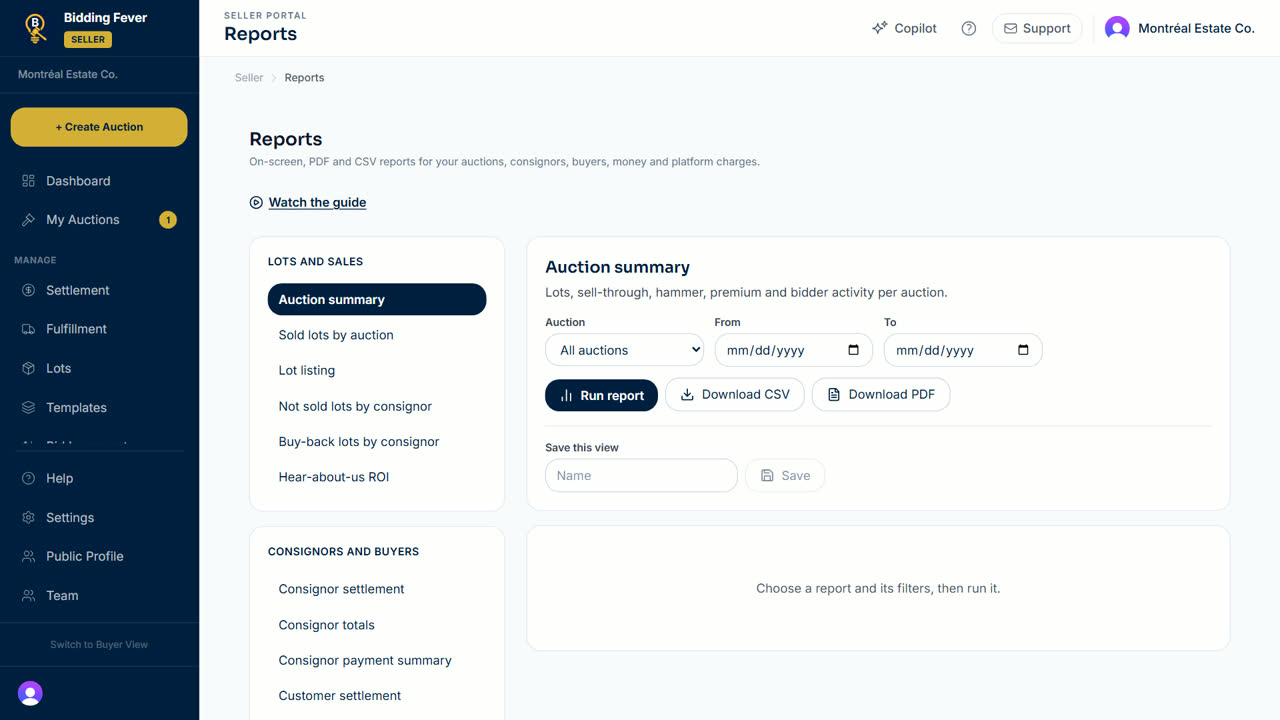
Task: Click Download CSV button
Action: coord(735,395)
